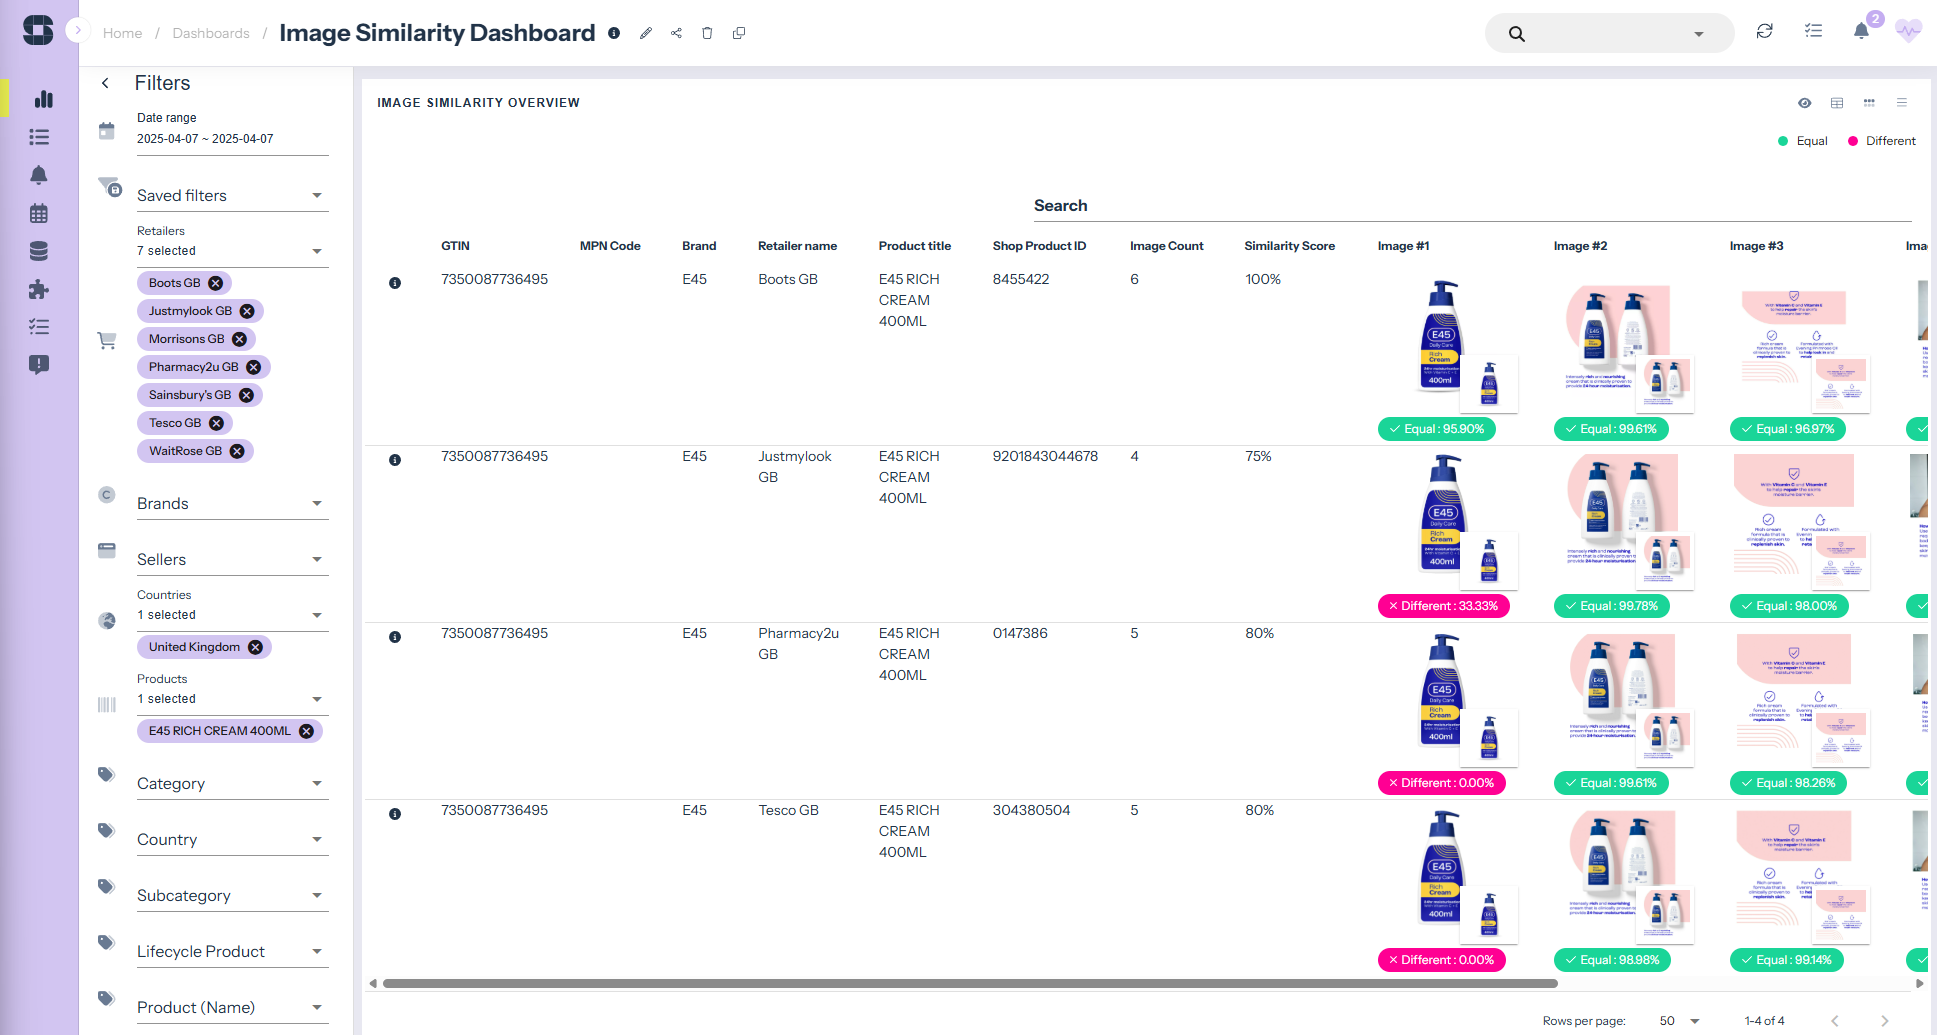Open the Rows per page dropdown
Screen dimensions: 1937x1035
[x=1680, y=1021]
